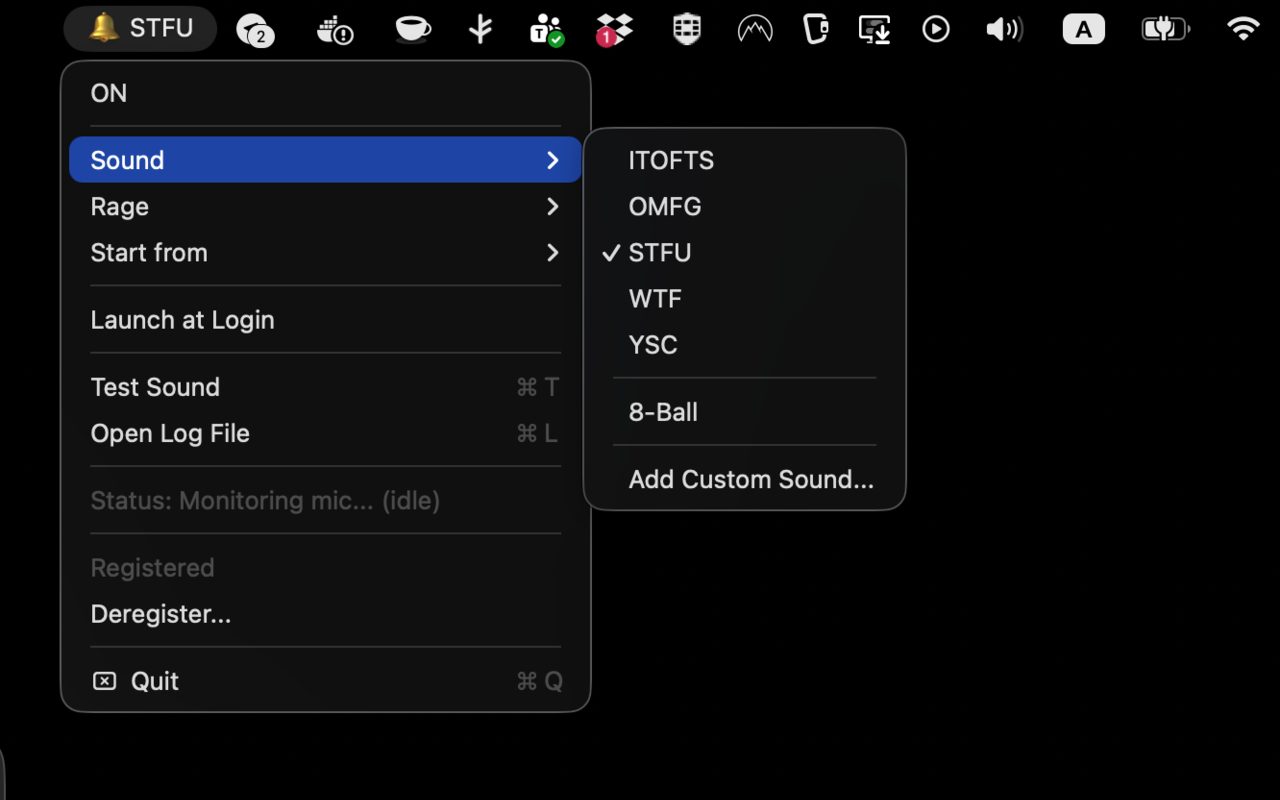Click the shield firewall menu bar icon

686,30
